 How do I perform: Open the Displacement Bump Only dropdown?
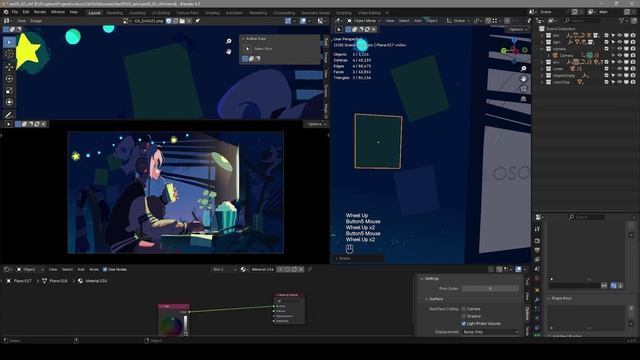(491, 332)
